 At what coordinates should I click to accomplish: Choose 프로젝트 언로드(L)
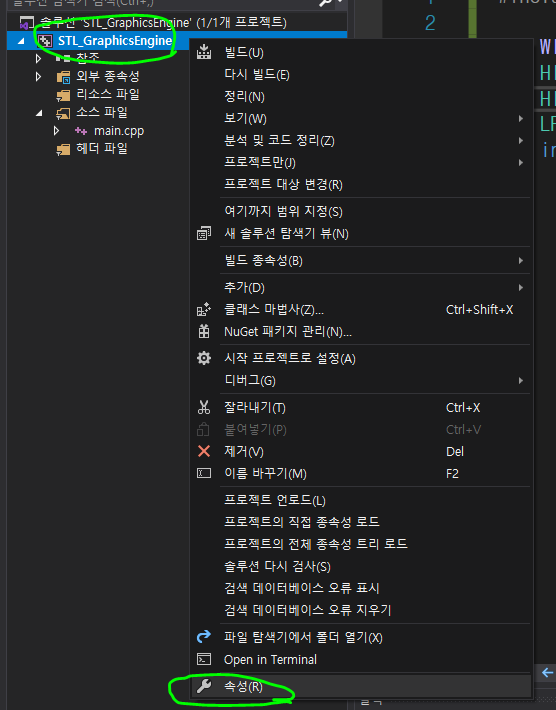[x=275, y=500]
